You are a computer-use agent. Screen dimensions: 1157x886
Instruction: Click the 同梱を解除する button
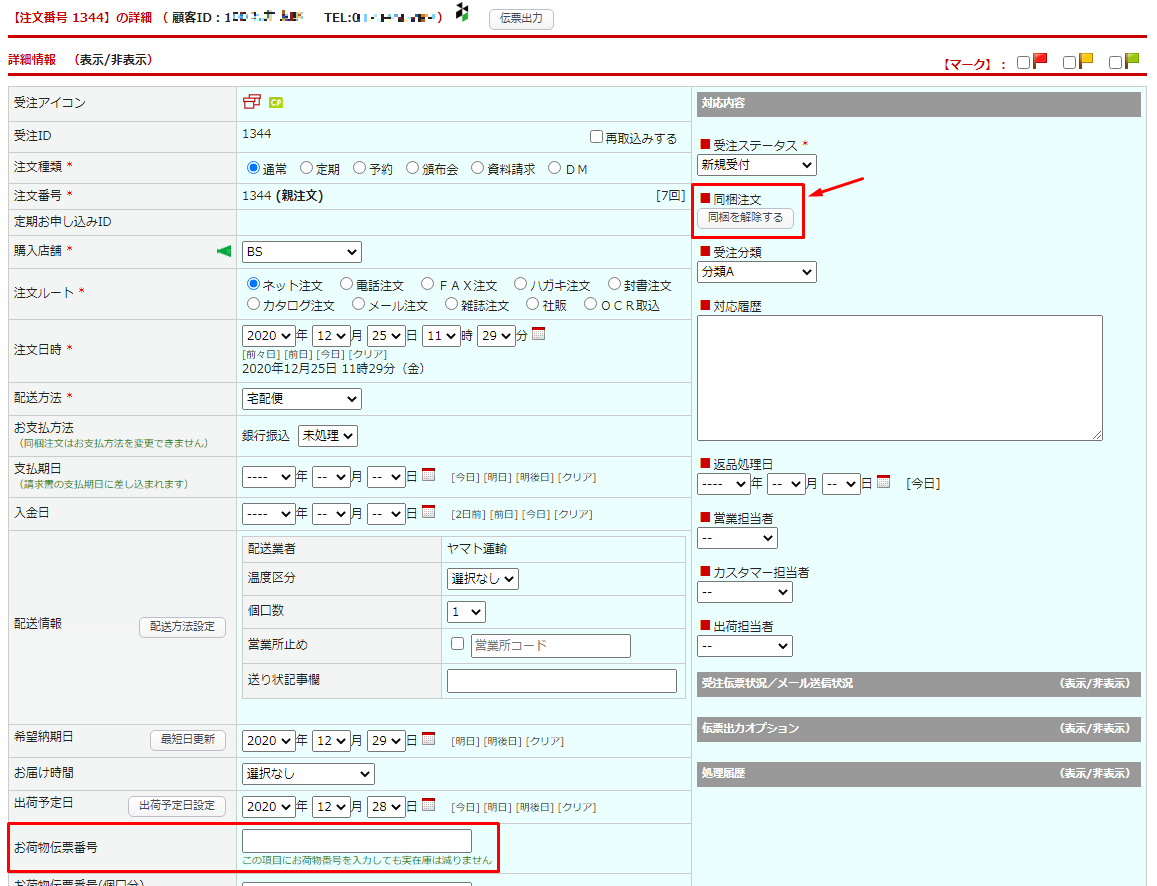(745, 218)
